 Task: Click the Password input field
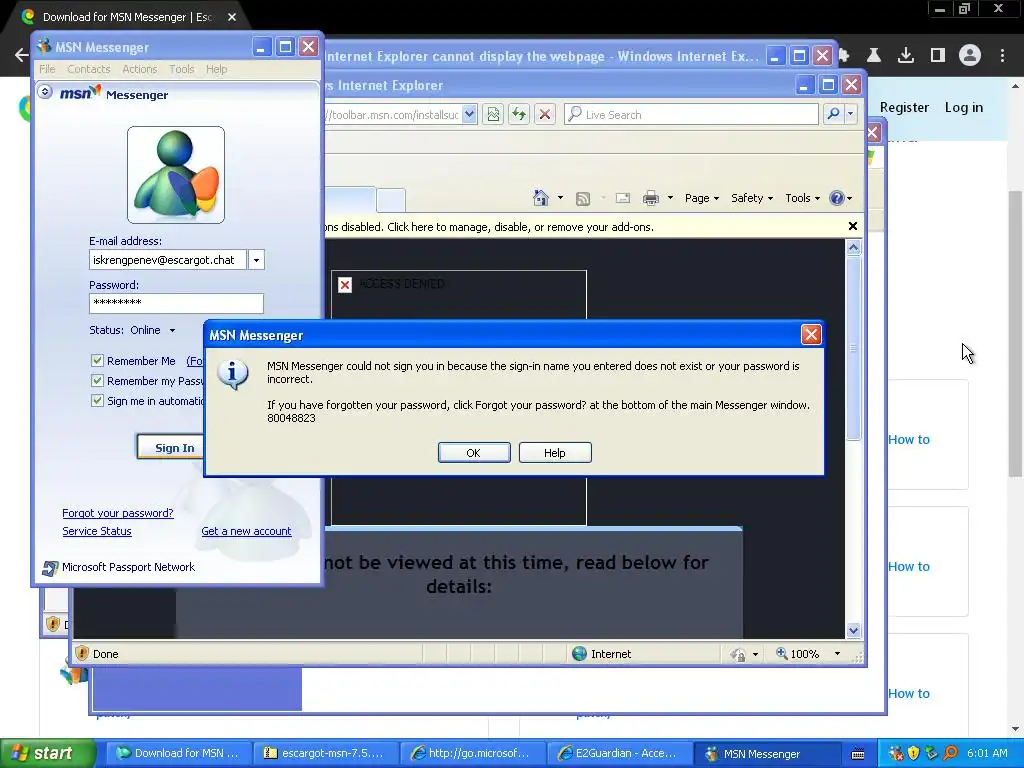click(176, 303)
